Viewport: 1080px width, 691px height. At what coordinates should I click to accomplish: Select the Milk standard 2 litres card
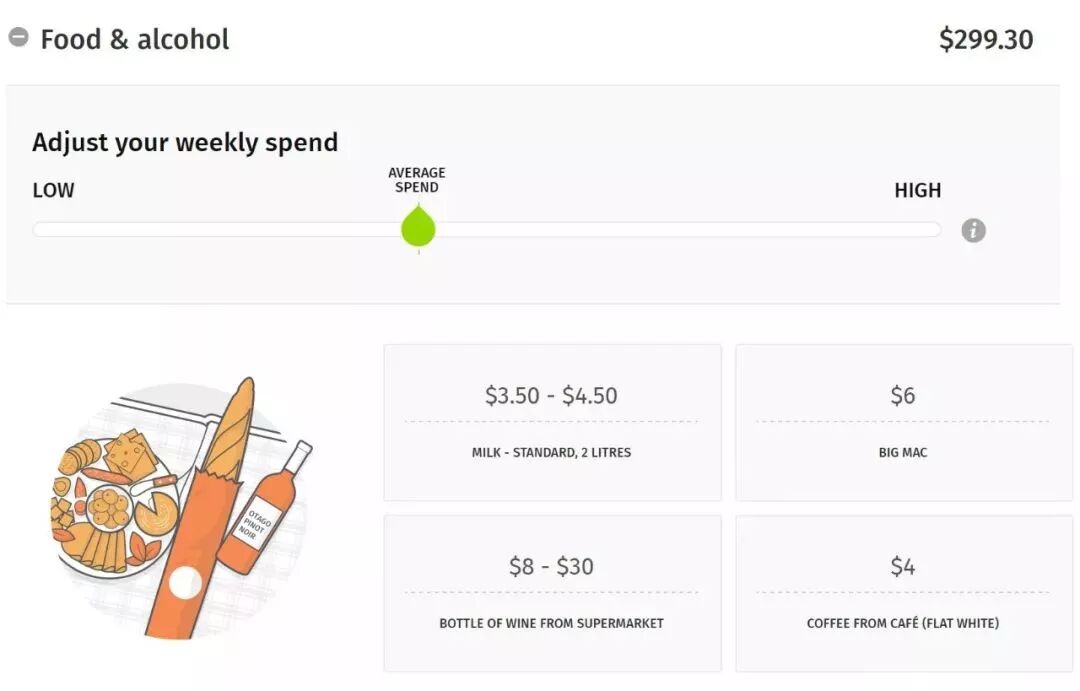click(x=552, y=422)
